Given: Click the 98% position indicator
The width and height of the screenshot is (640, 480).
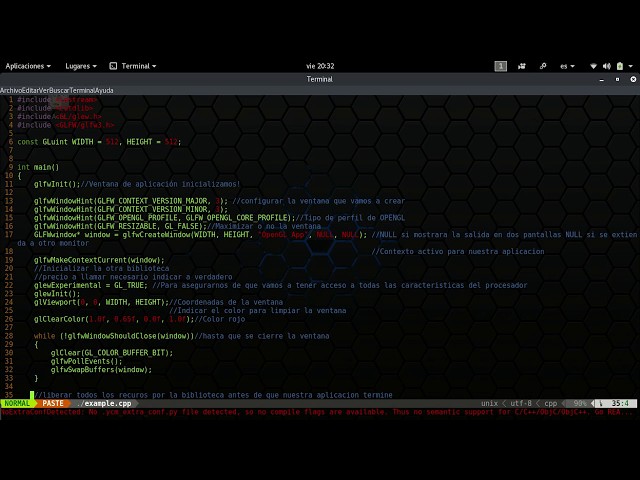Looking at the screenshot, I should click(580, 403).
